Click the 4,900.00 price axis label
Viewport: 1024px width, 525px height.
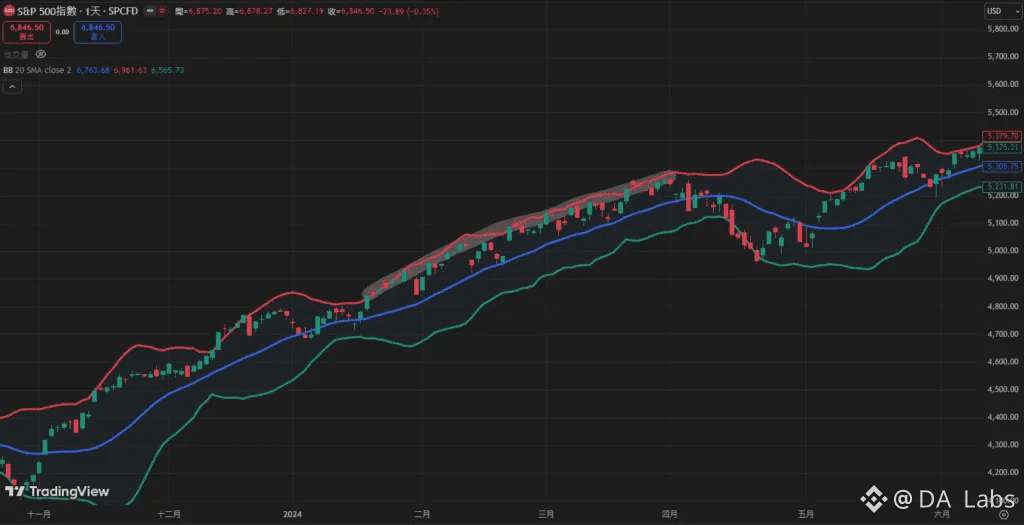point(1003,278)
